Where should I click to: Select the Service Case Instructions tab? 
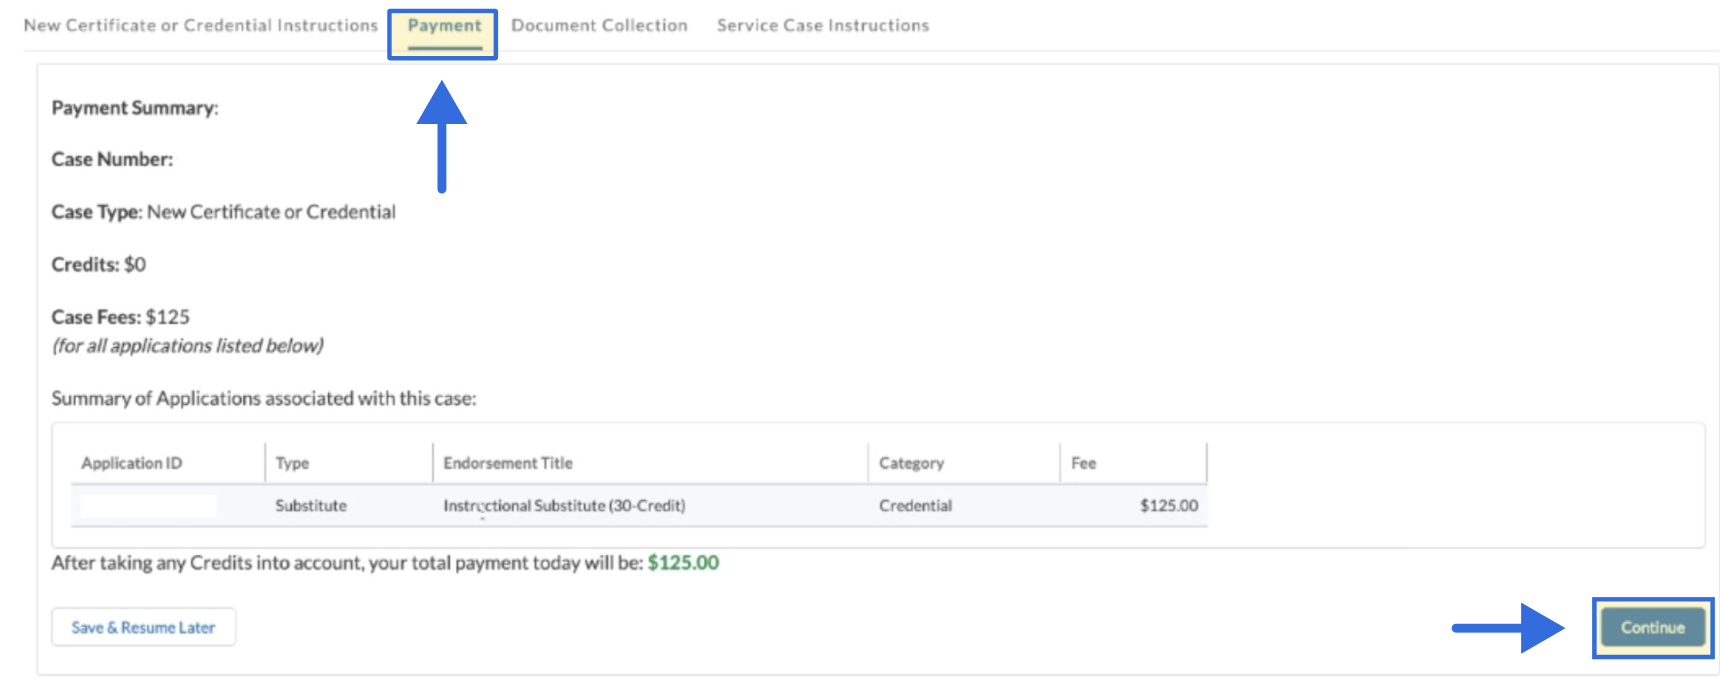click(x=822, y=25)
